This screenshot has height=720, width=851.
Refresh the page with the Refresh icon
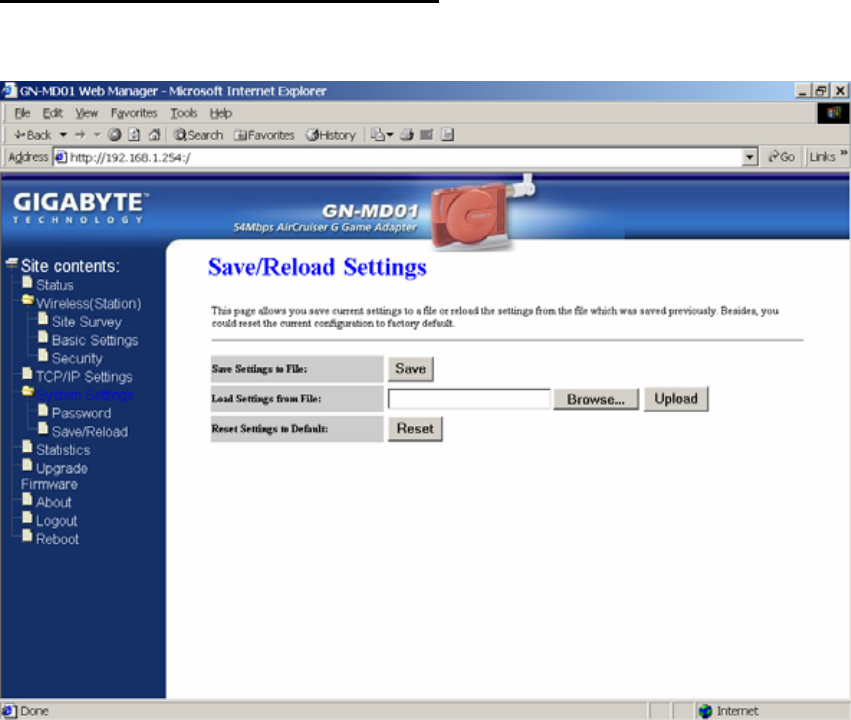(134, 135)
